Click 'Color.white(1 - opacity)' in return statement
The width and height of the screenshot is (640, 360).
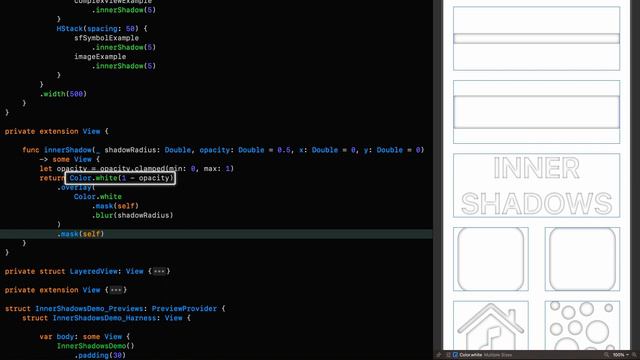coord(121,178)
